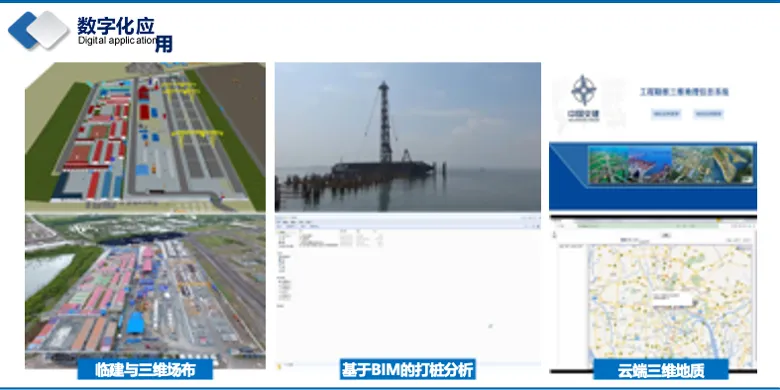Screen dimensions: 780x390
Task: Click the 临建与三维场布 caption label
Action: pos(145,370)
